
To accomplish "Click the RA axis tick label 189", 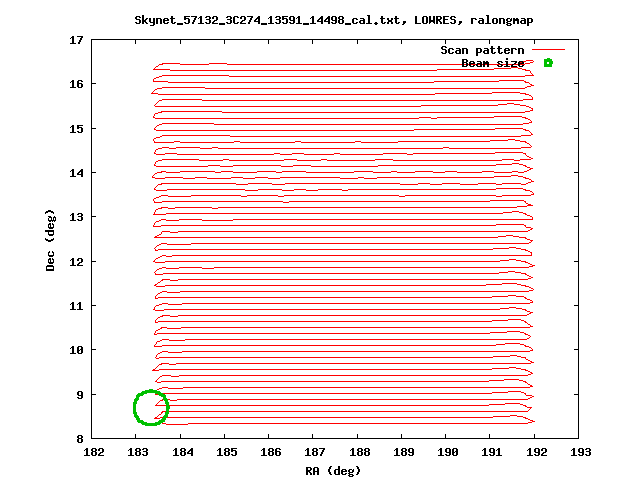I will coord(404,452).
